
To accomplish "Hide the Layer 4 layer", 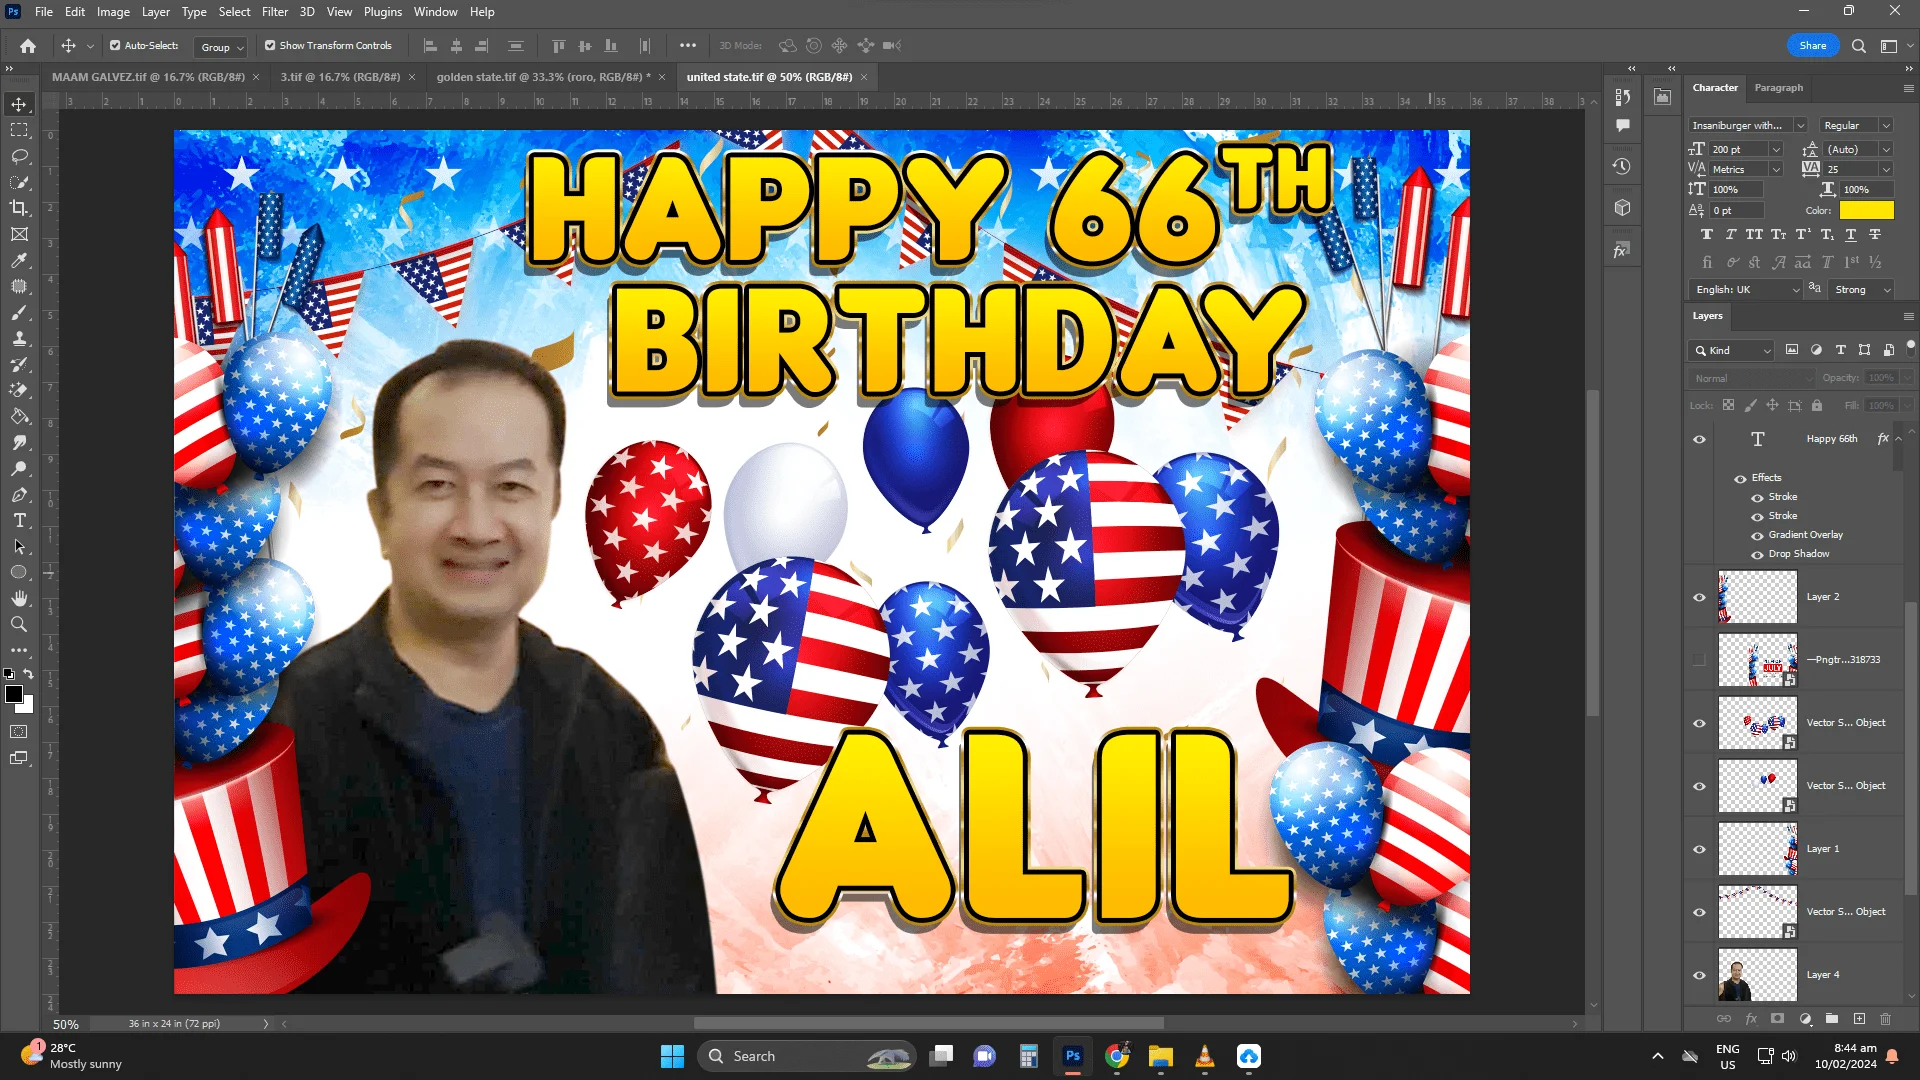I will coord(1699,975).
